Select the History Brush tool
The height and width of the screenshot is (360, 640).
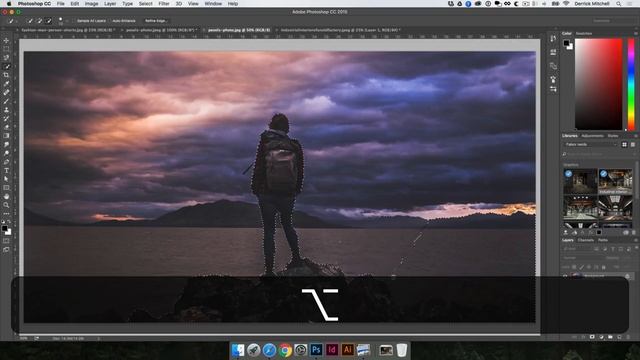[6, 118]
